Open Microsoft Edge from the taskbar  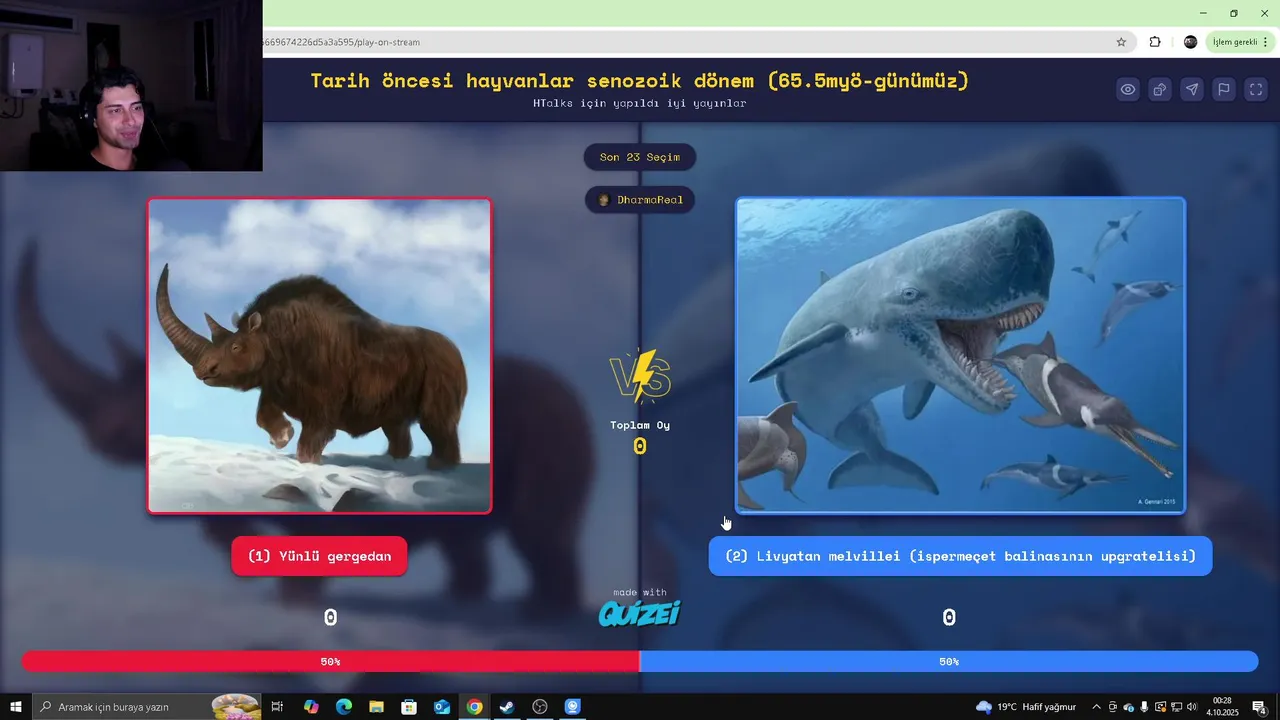344,707
